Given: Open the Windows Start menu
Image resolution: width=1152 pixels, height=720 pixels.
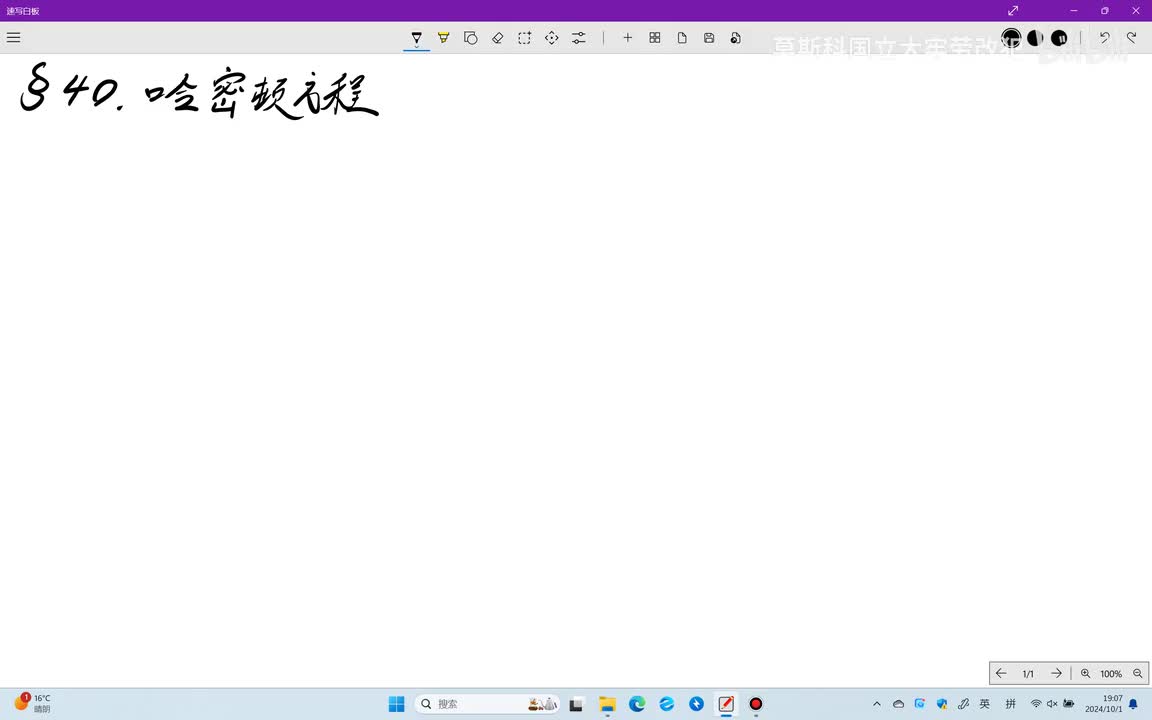Looking at the screenshot, I should tap(397, 704).
